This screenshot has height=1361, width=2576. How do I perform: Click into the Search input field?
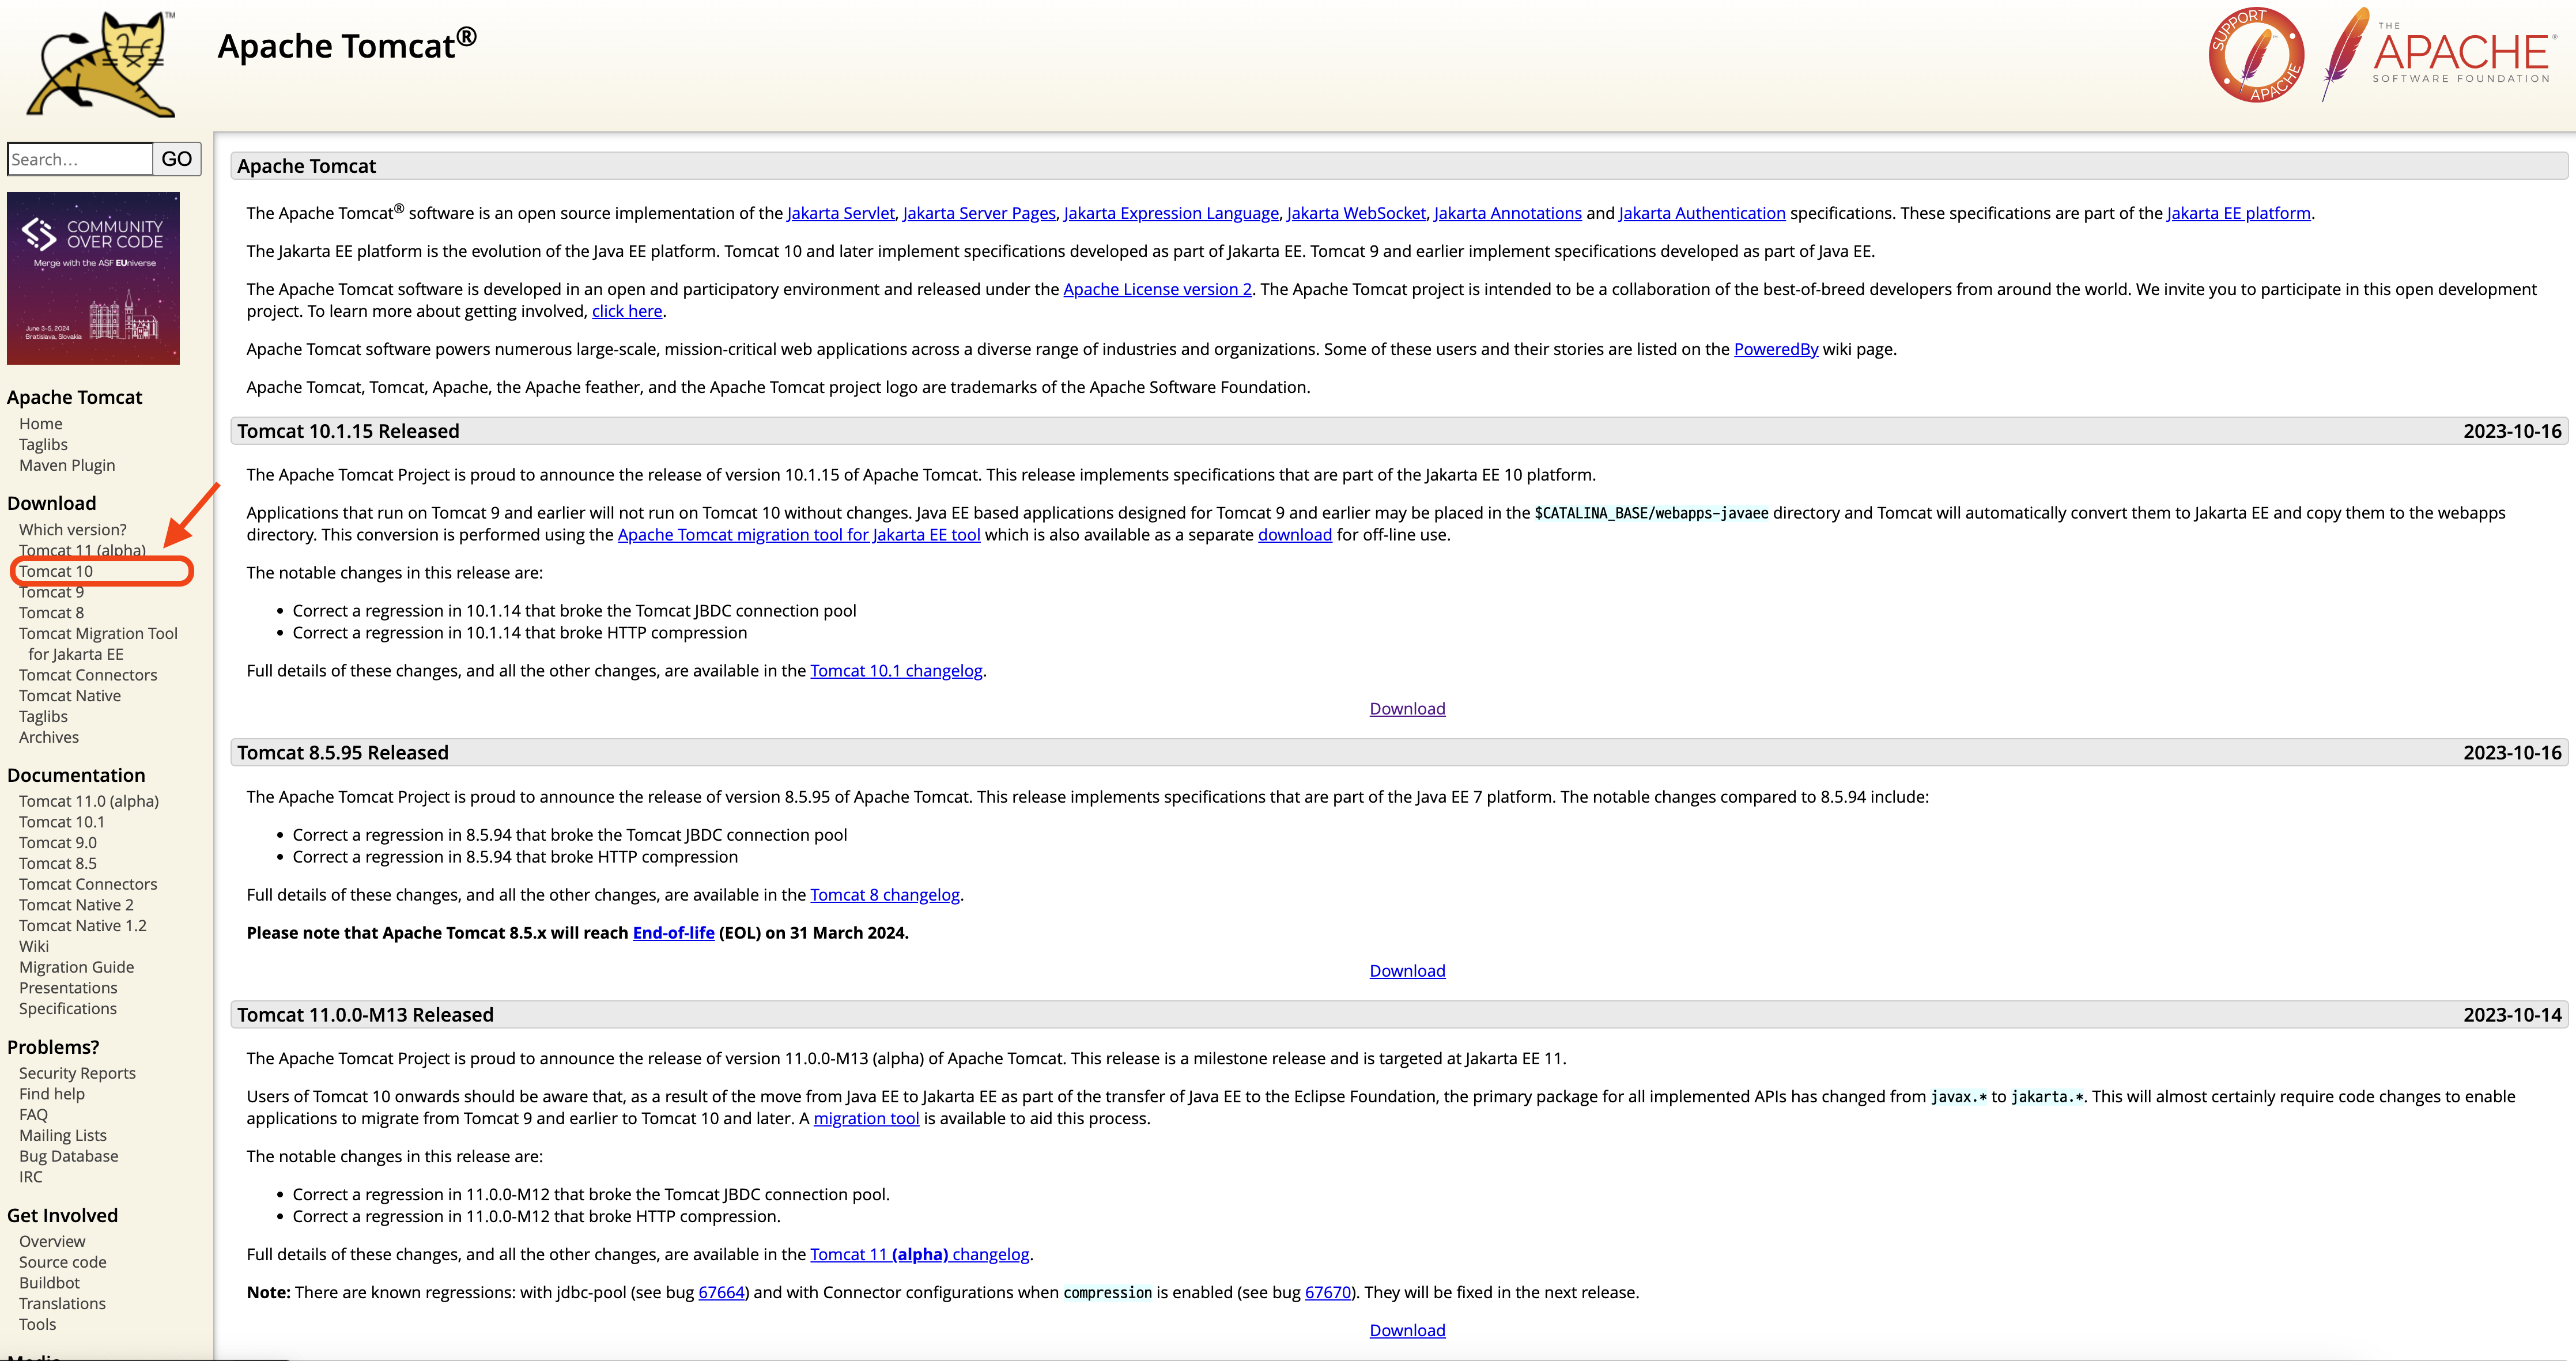point(80,159)
